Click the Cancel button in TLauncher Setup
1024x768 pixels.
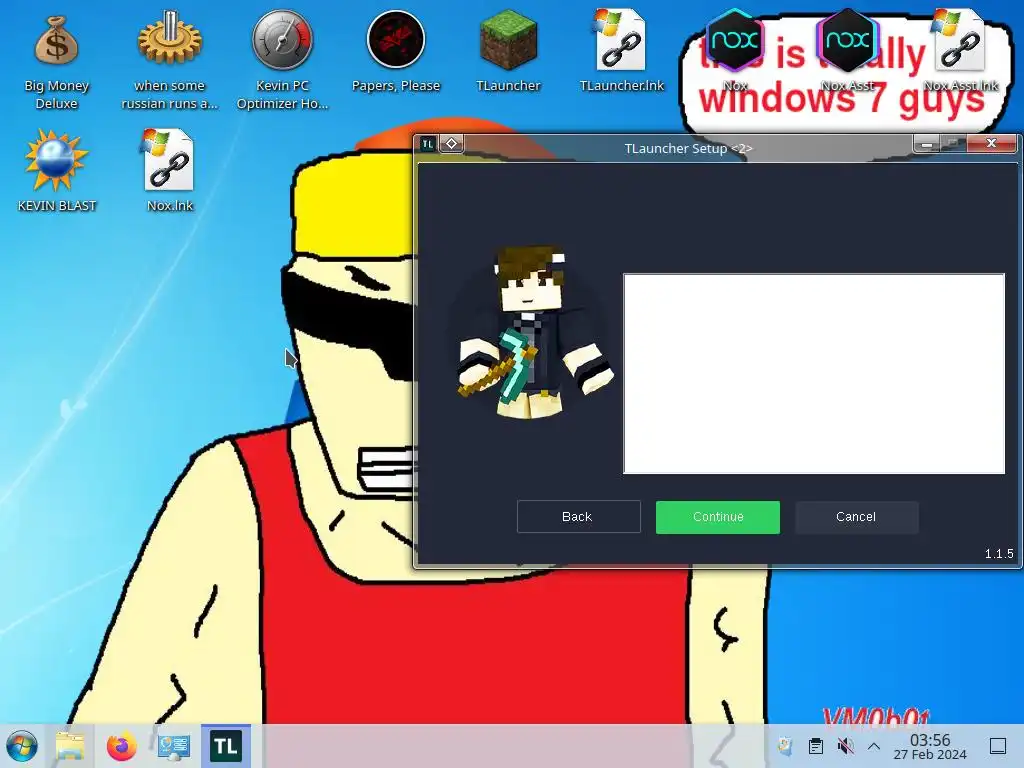[x=856, y=517]
